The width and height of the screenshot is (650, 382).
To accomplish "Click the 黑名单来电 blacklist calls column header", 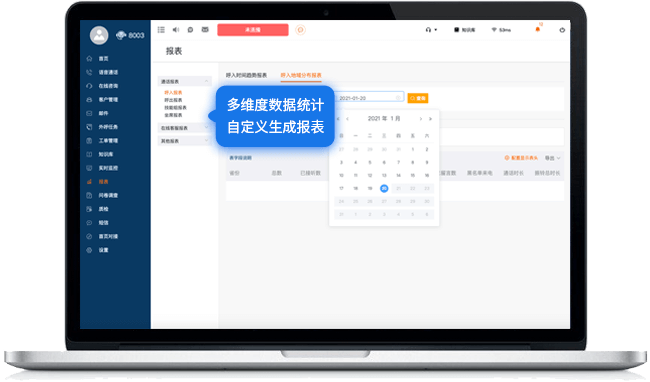I will (x=480, y=173).
